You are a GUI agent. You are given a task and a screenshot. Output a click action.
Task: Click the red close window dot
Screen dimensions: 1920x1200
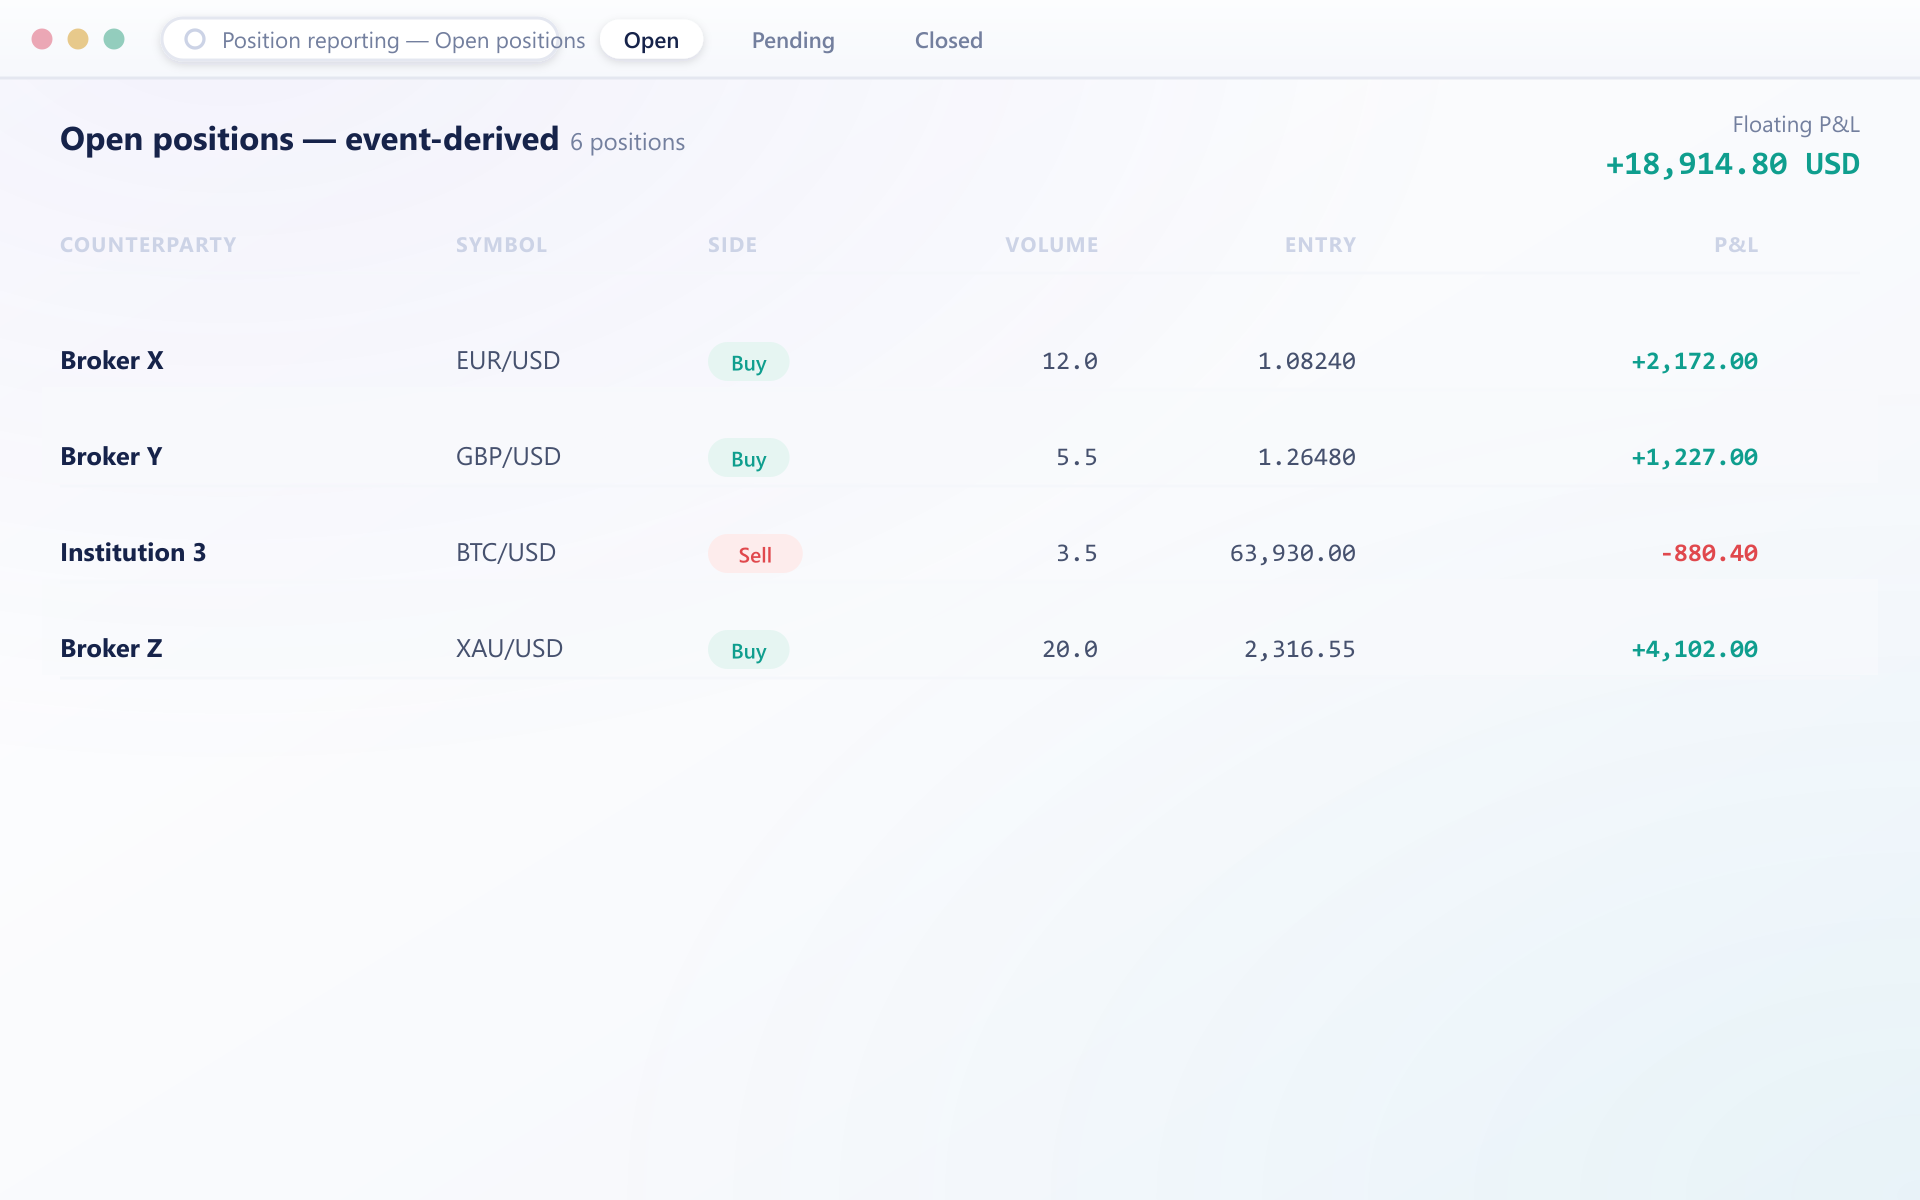tap(42, 39)
